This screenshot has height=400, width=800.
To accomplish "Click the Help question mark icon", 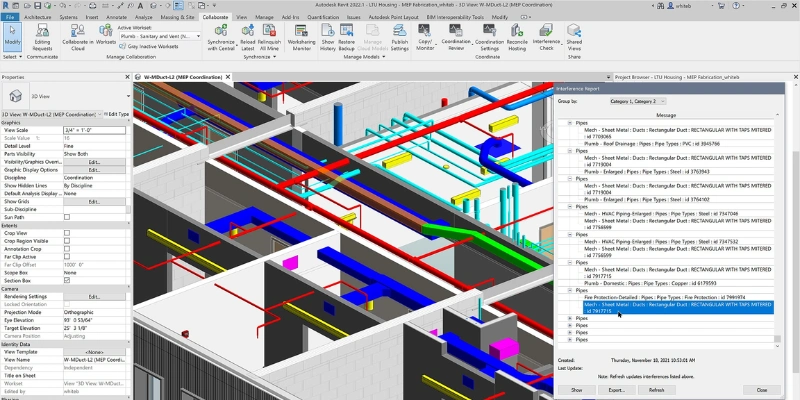I will tap(736, 6).
